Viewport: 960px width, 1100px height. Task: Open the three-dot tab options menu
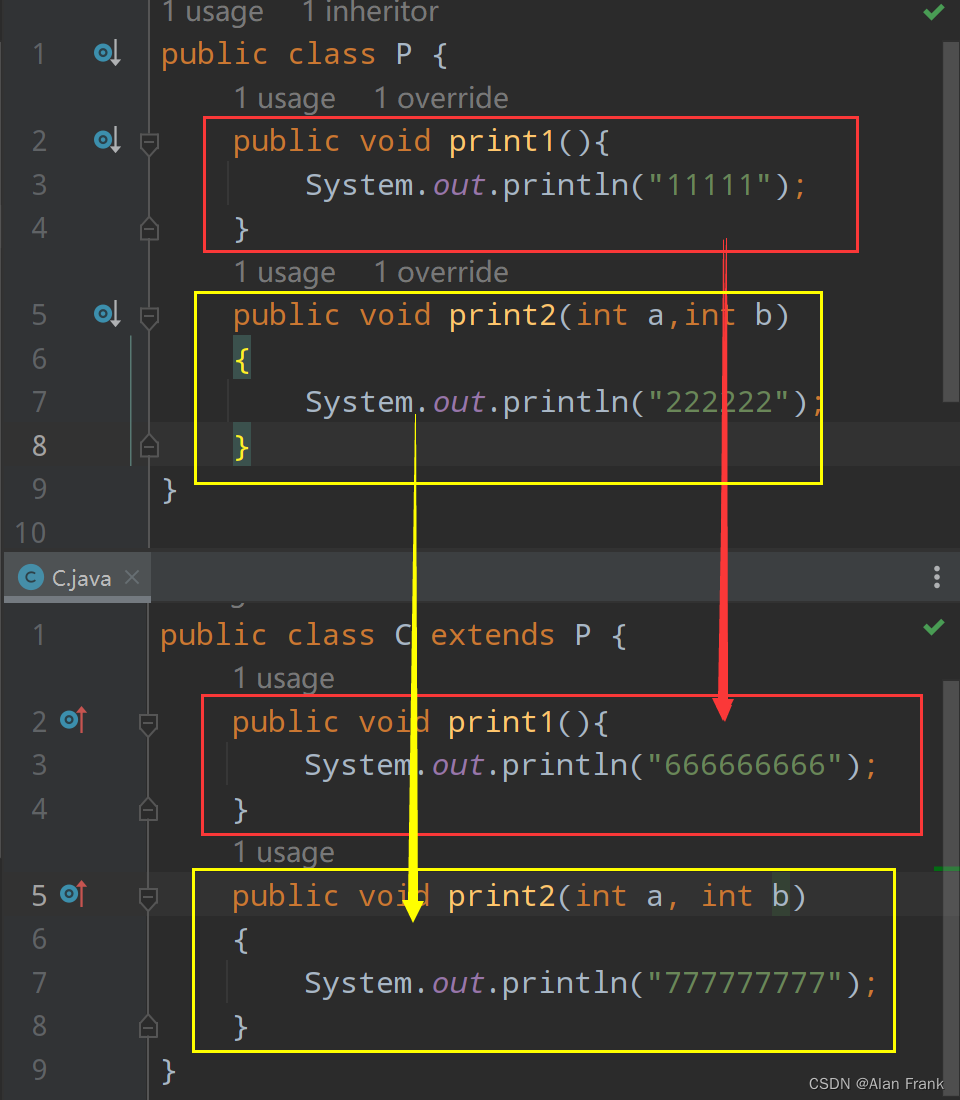[937, 577]
